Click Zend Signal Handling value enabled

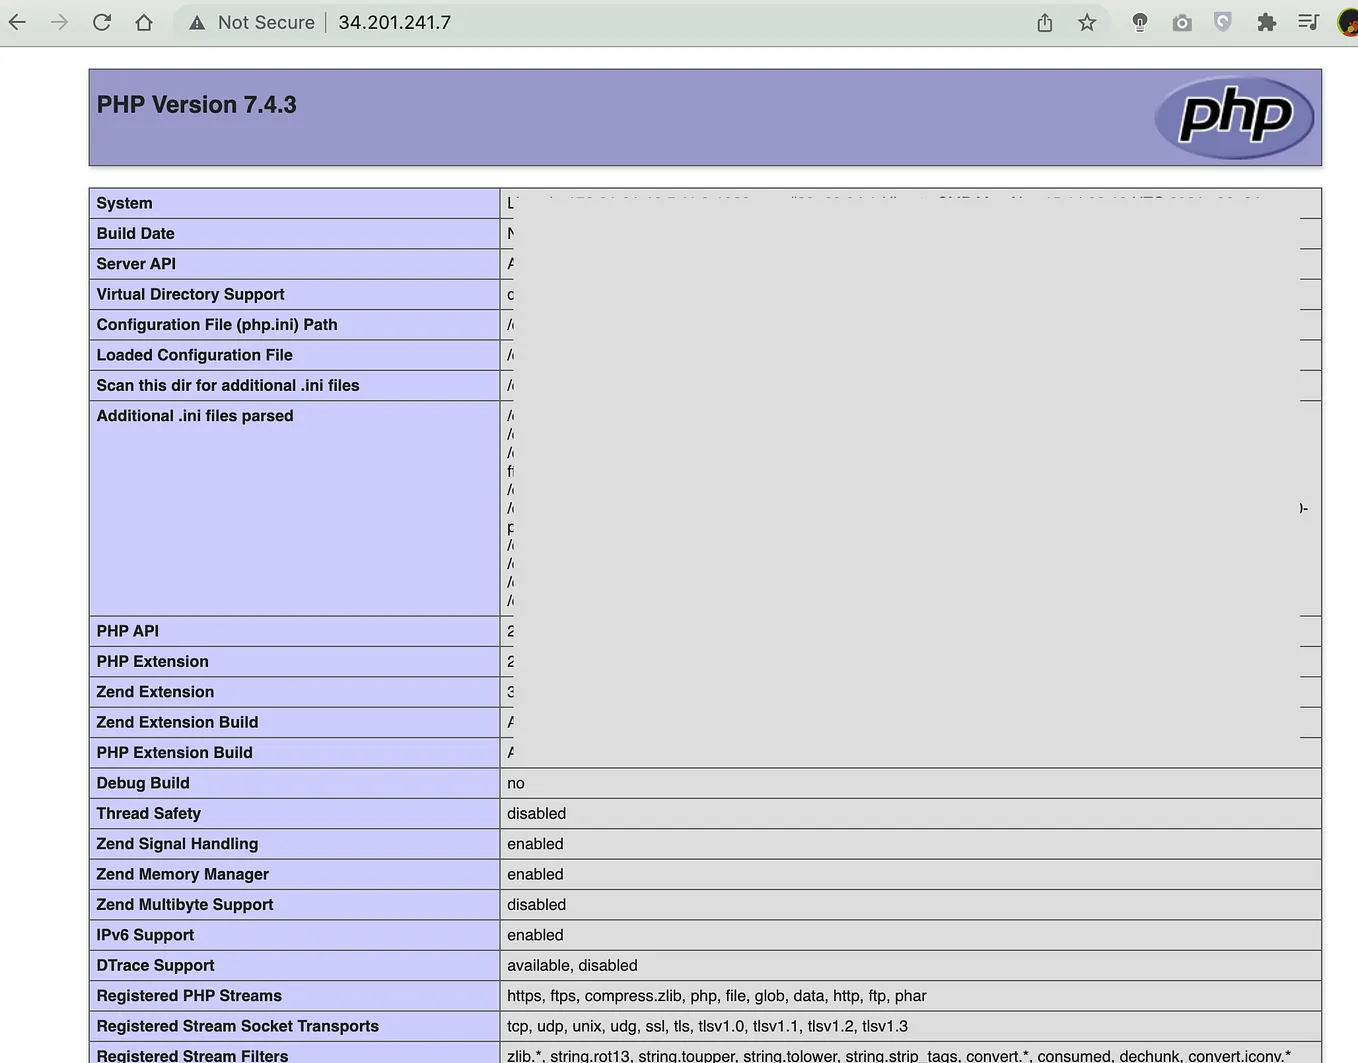tap(535, 844)
